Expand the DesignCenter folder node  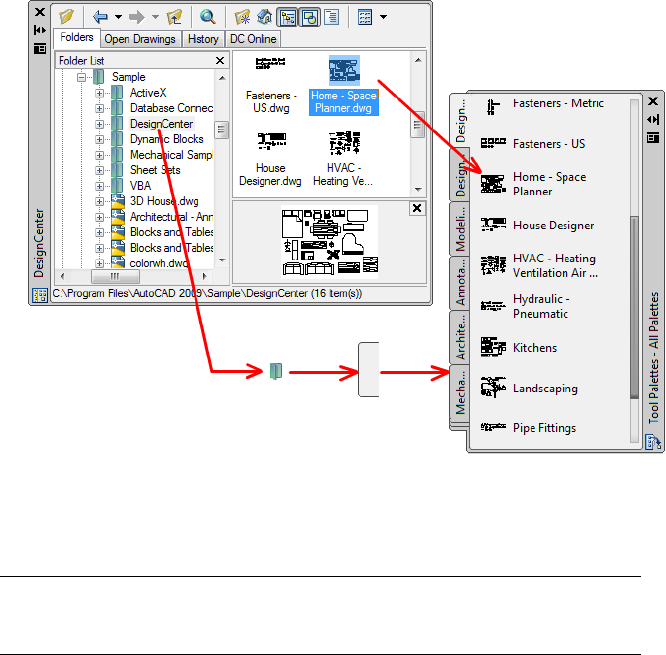pos(99,124)
